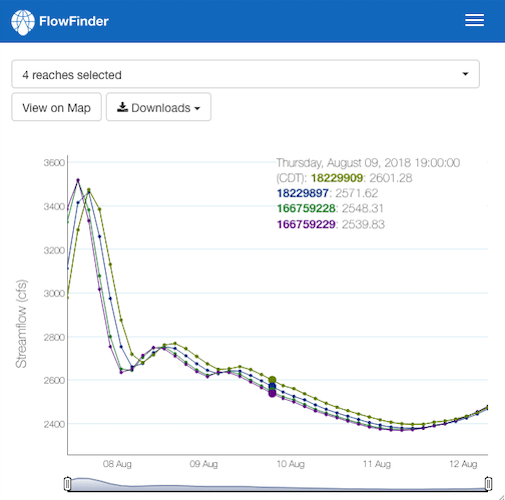The height and width of the screenshot is (500, 505).
Task: Click the resize grip at bottom-right corner
Action: 502,497
